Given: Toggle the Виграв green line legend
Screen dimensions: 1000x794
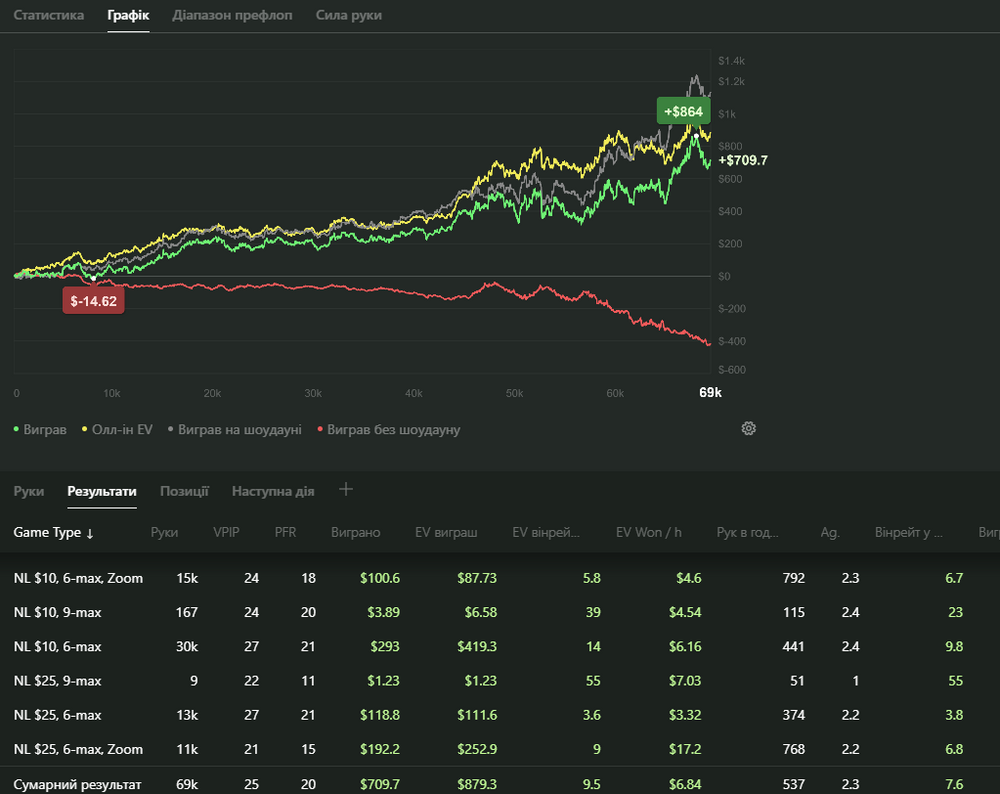Looking at the screenshot, I should pyautogui.click(x=41, y=429).
